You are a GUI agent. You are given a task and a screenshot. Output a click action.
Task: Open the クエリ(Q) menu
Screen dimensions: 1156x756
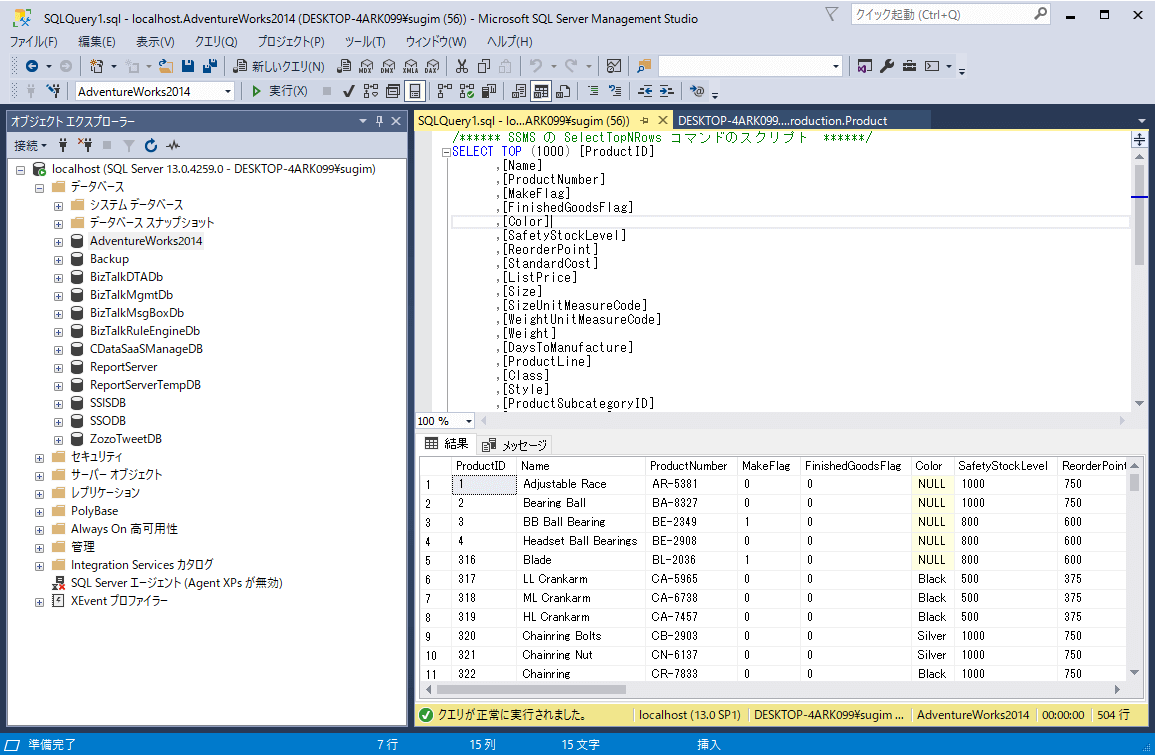216,42
